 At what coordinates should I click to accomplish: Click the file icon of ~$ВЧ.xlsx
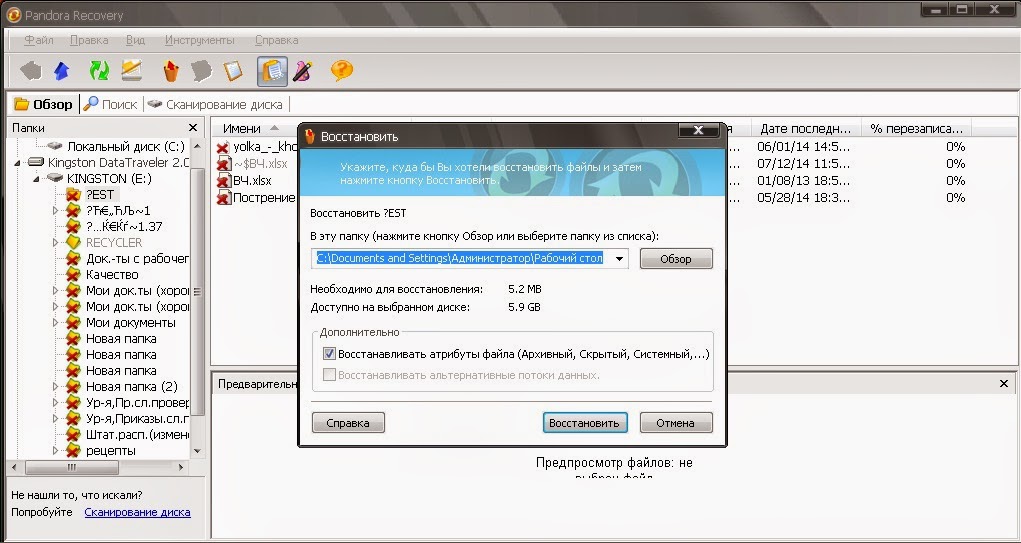coord(223,163)
